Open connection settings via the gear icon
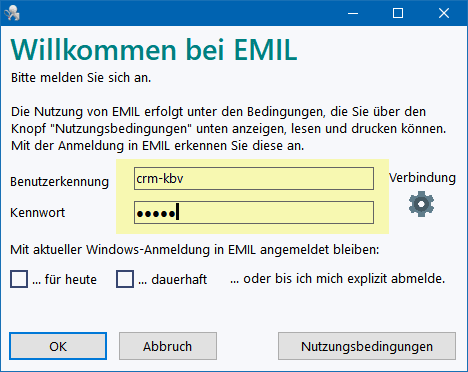 [x=421, y=204]
